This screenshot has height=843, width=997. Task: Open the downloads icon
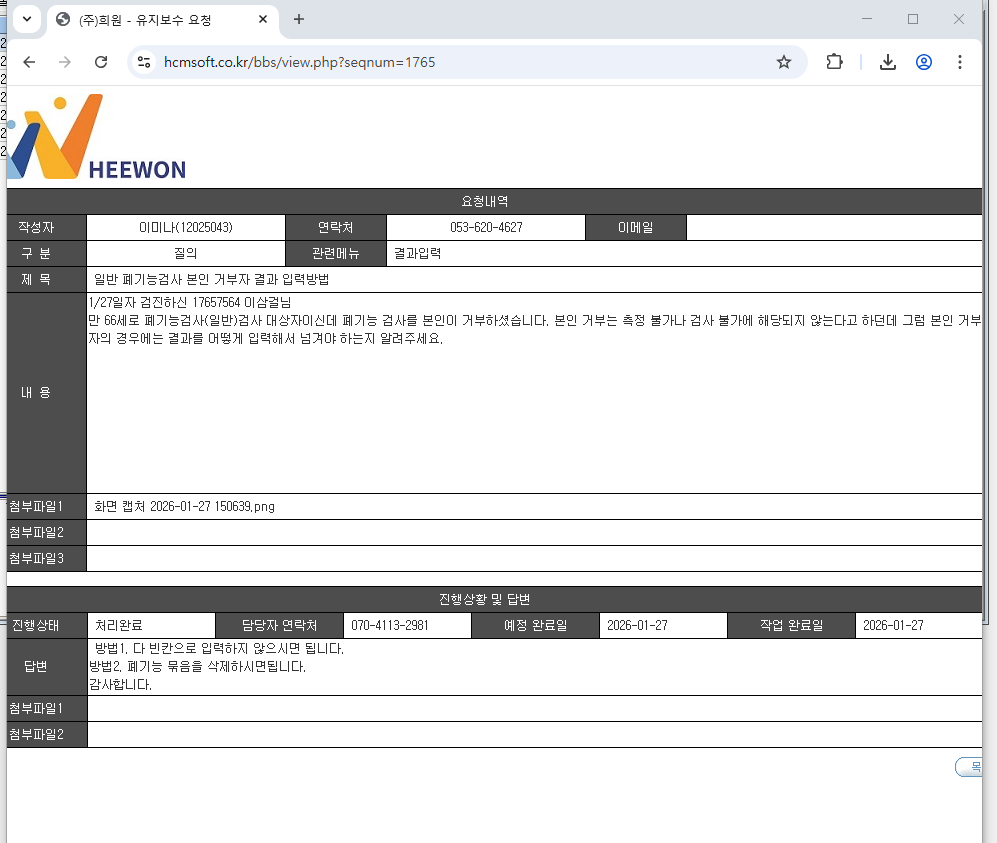click(888, 62)
